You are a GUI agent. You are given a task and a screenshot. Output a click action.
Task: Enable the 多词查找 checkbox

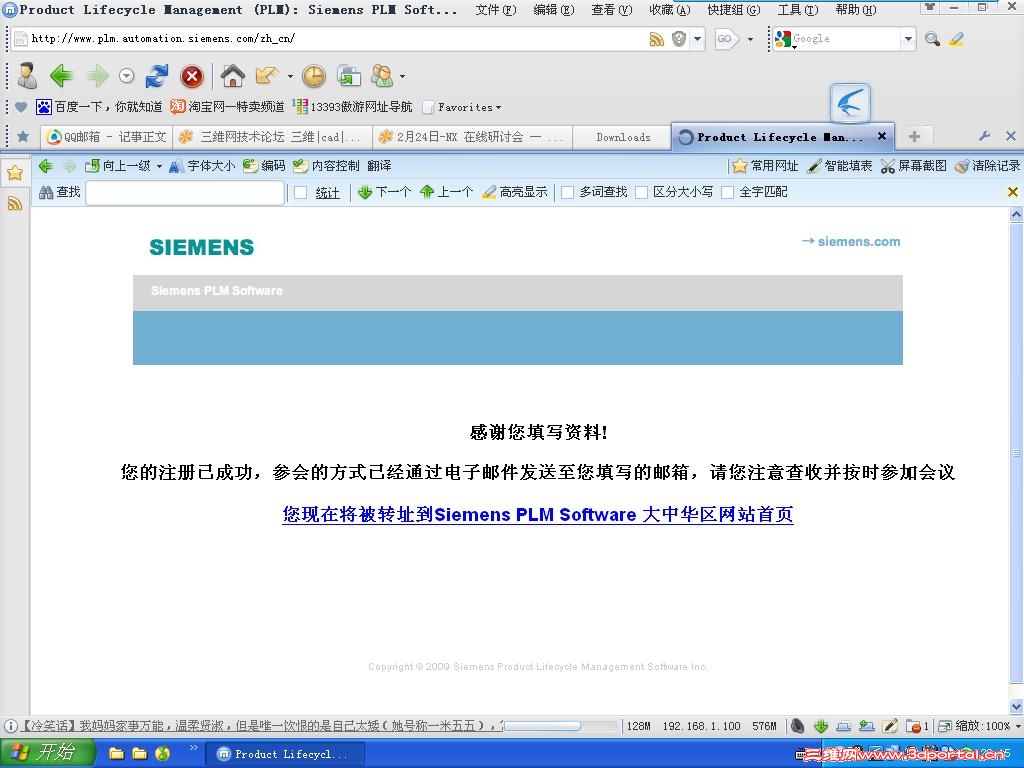click(568, 192)
